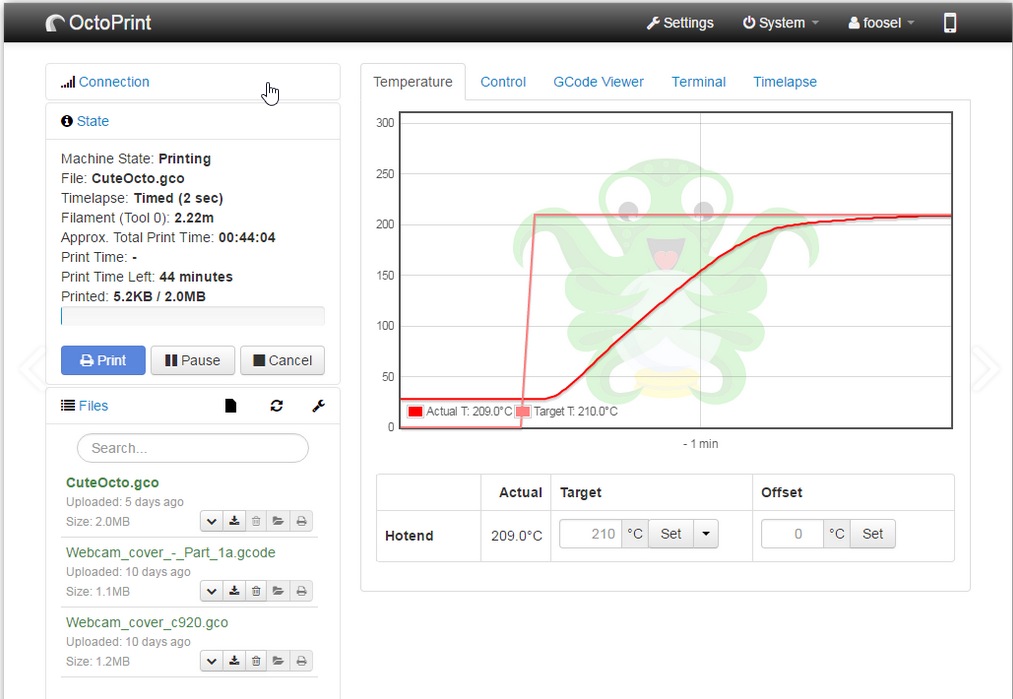Open the Files panel wrench settings

click(x=318, y=406)
